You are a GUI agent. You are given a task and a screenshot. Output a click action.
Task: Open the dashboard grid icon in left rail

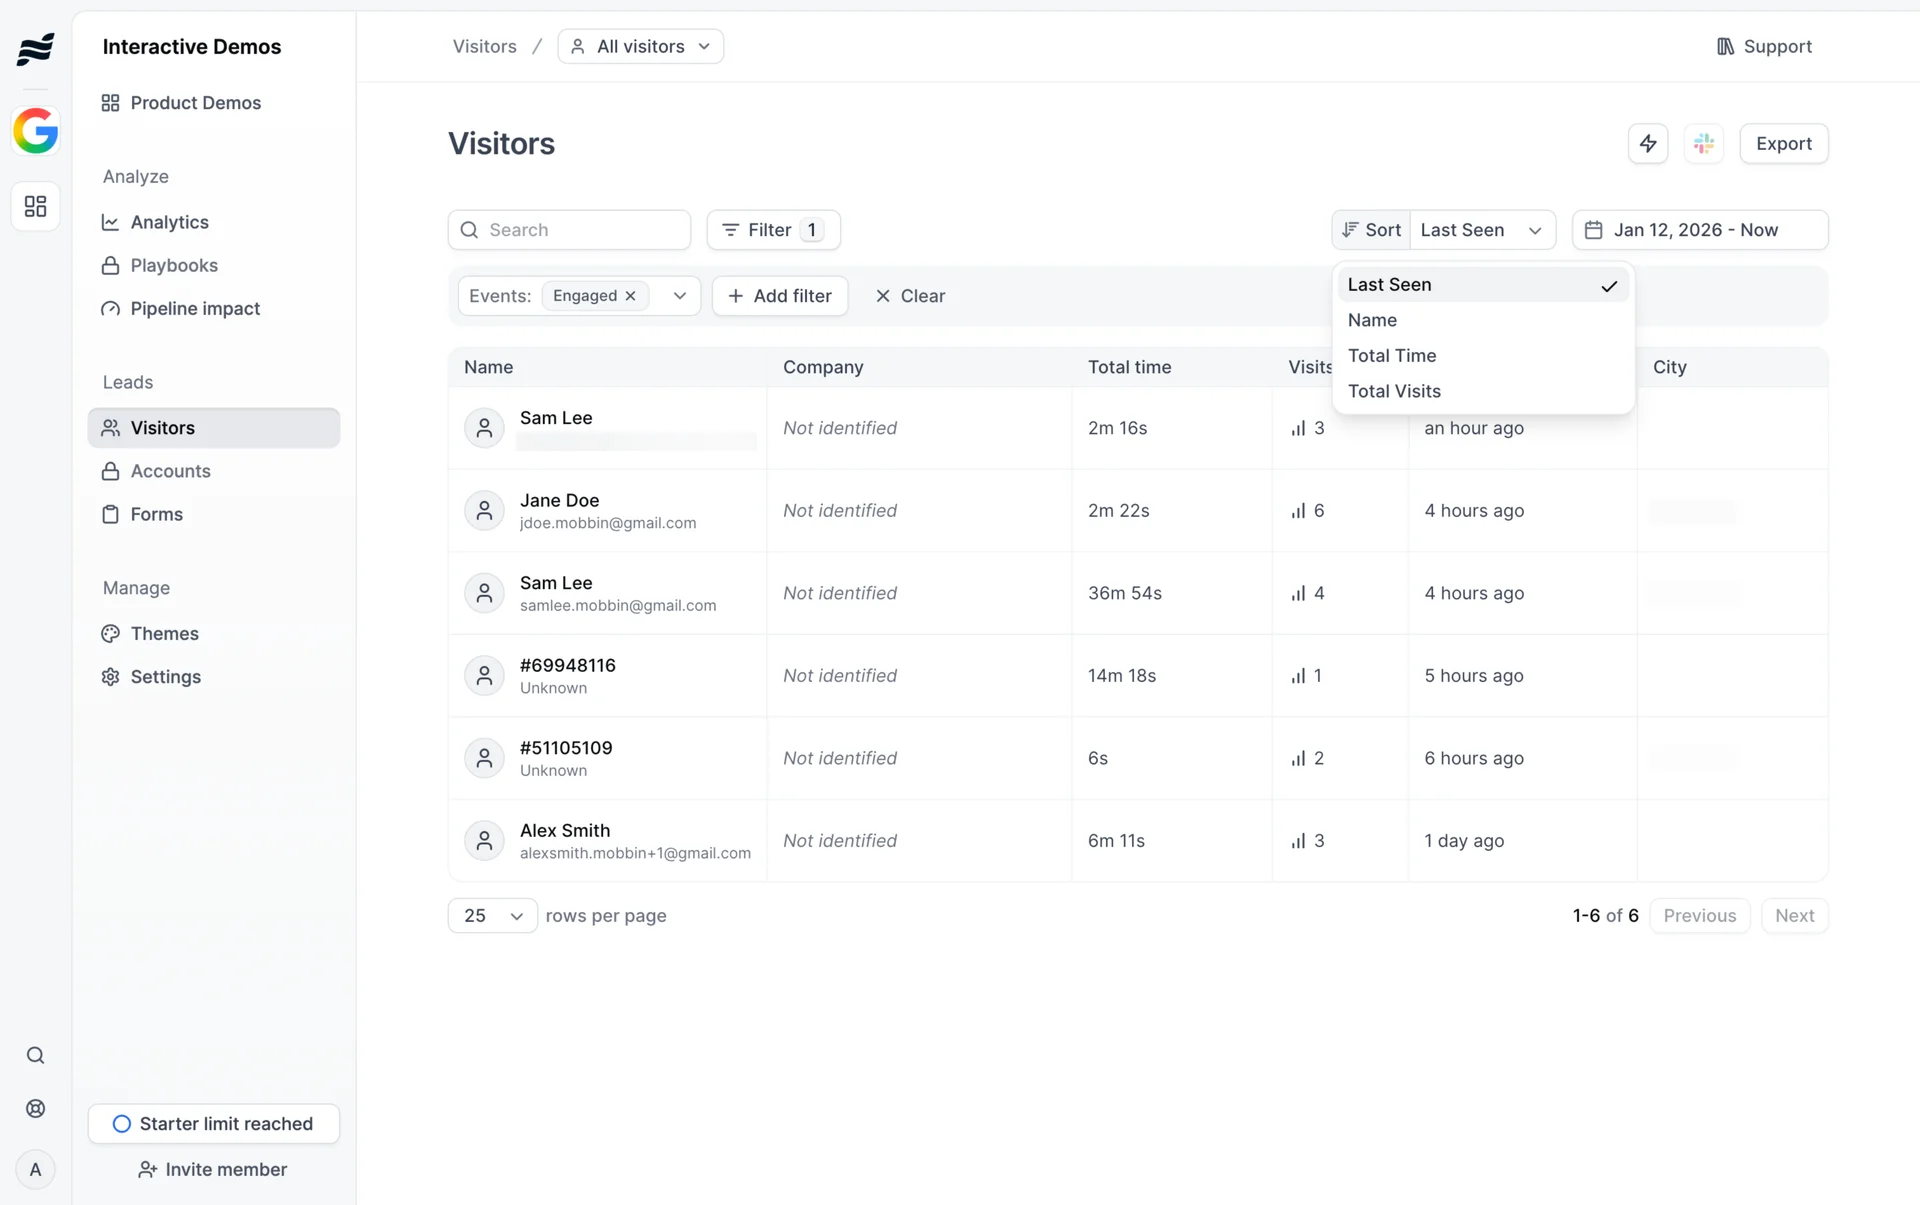point(36,206)
